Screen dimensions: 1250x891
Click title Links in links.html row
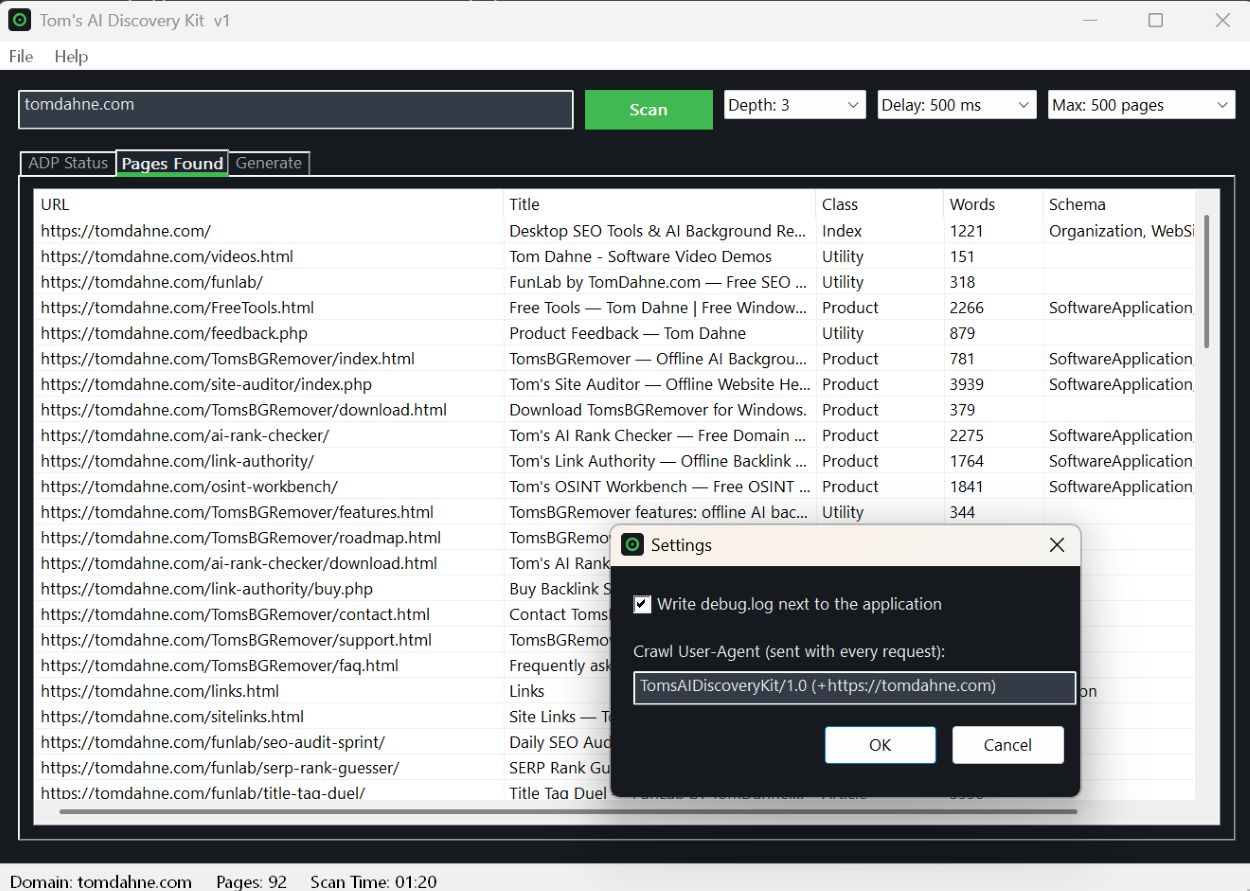[527, 691]
